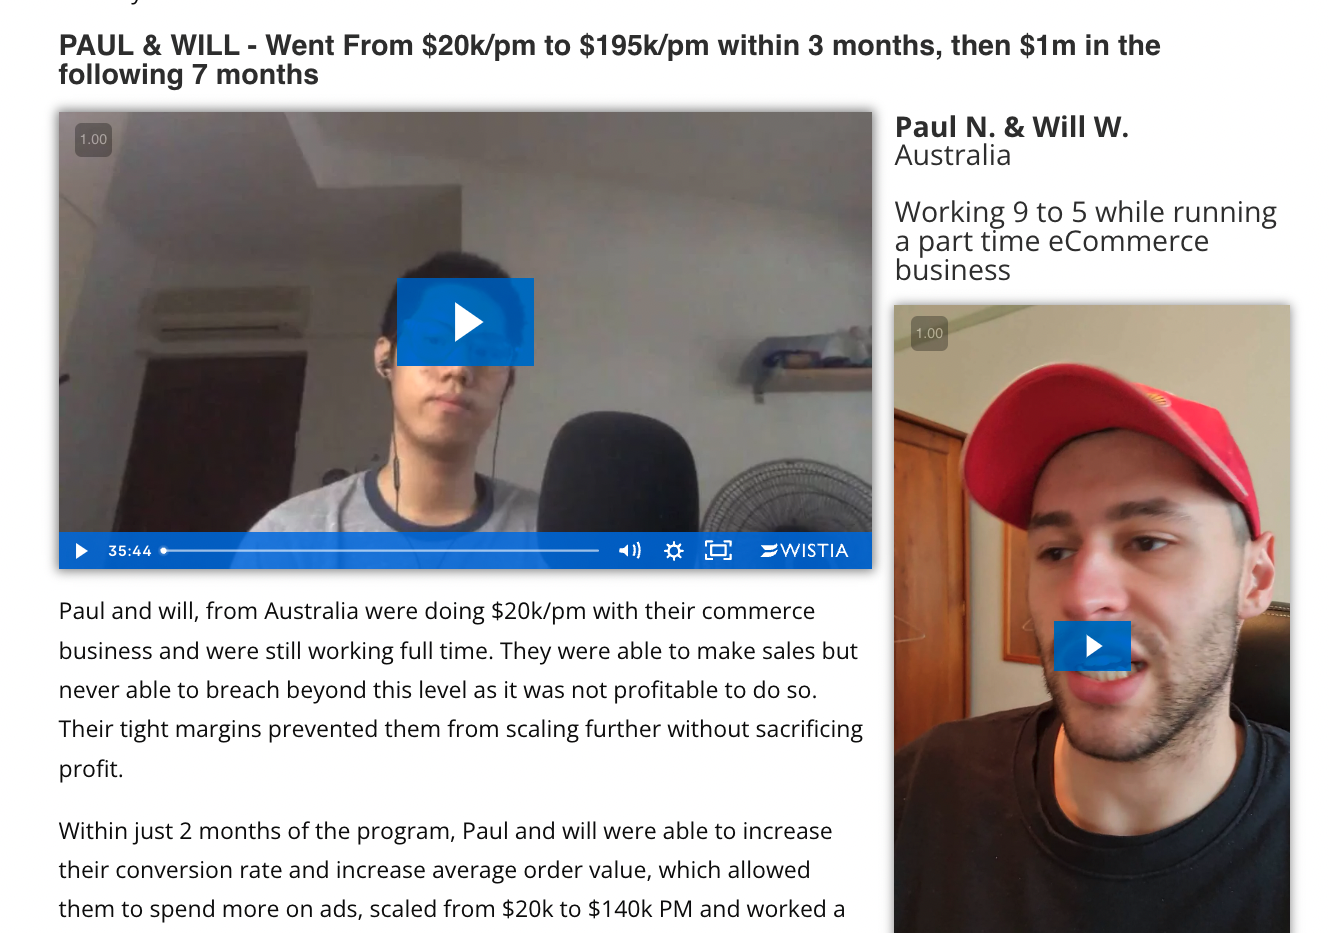Click the Wistia logo in the player bar
This screenshot has width=1329, height=933.
pyautogui.click(x=805, y=551)
